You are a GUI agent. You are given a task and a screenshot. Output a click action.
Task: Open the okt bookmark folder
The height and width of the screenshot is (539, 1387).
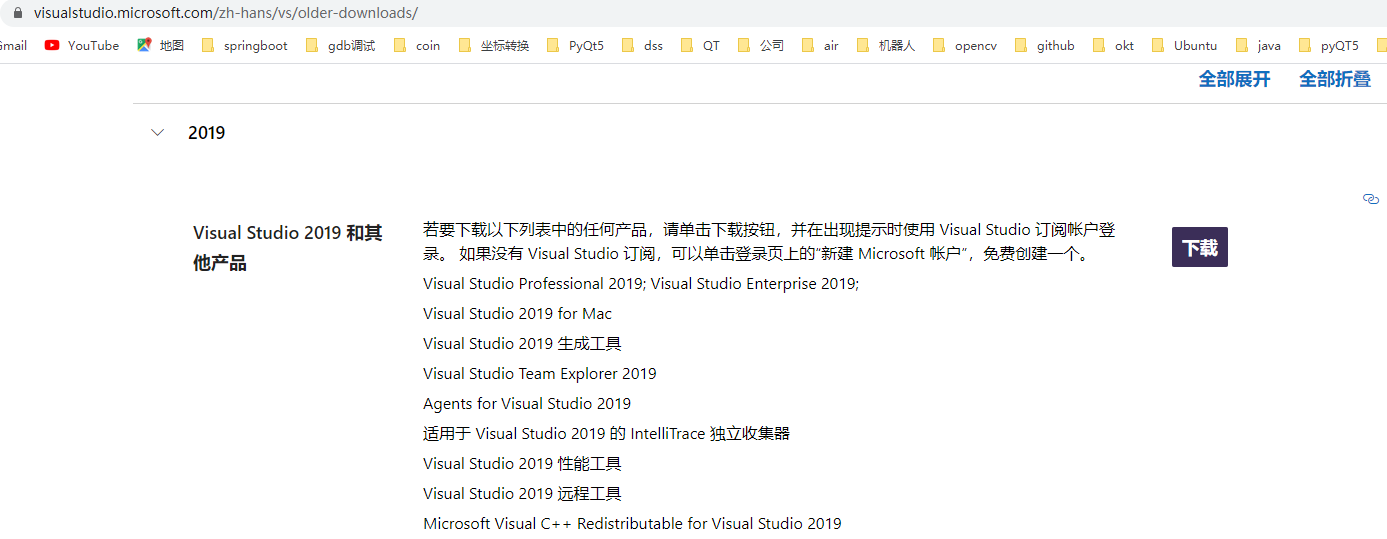[x=1114, y=45]
